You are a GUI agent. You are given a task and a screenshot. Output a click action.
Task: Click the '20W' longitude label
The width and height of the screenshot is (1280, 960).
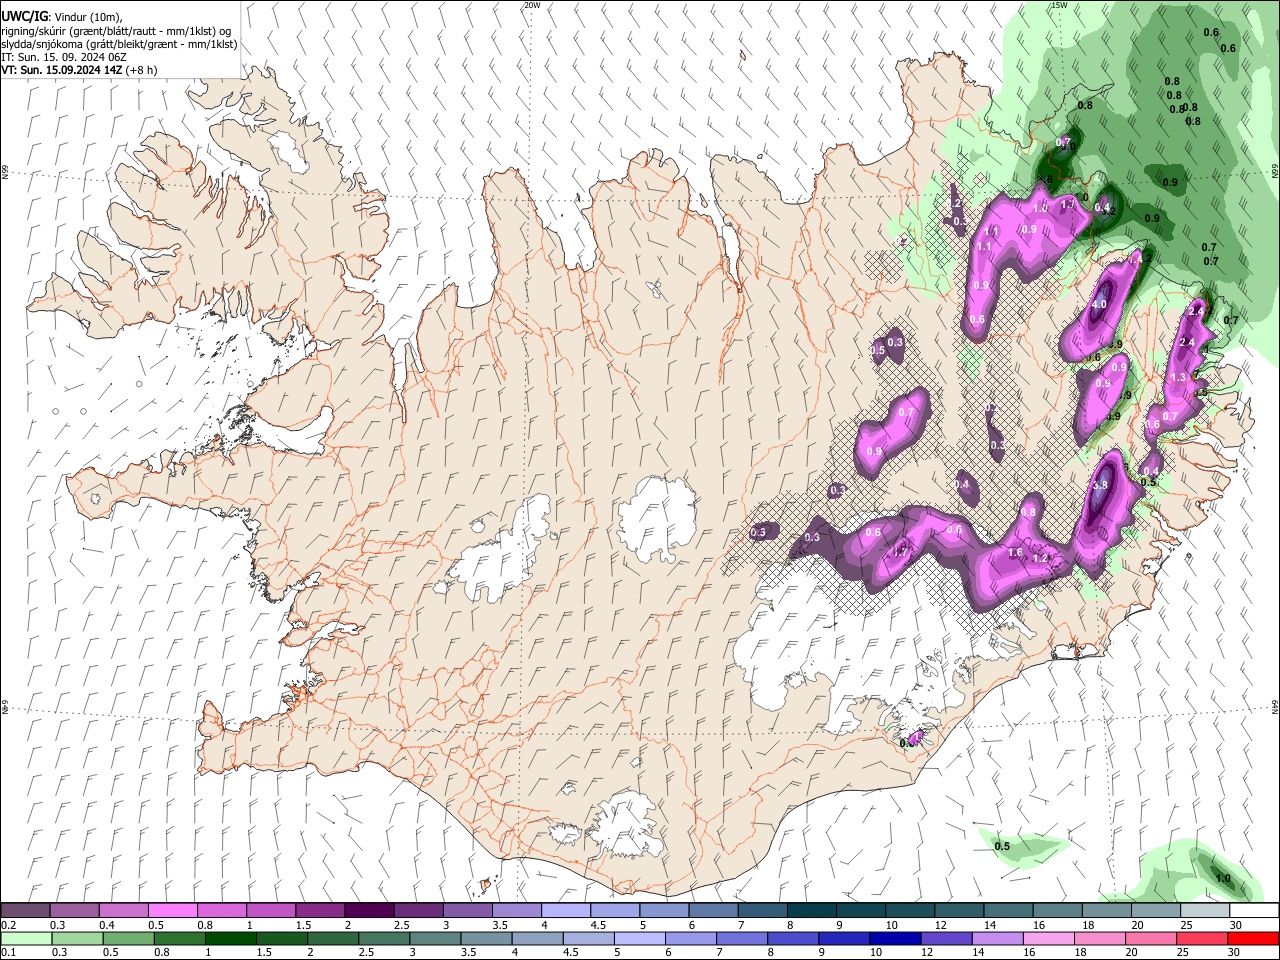[532, 5]
